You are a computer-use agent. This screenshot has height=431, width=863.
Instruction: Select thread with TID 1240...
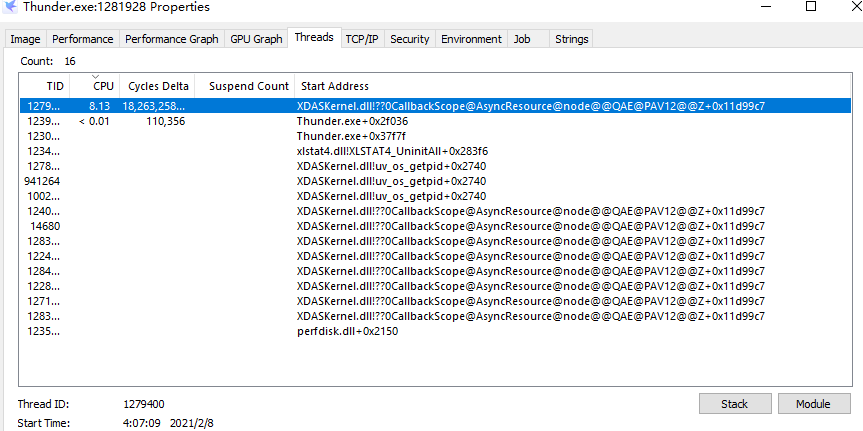pyautogui.click(x=435, y=211)
